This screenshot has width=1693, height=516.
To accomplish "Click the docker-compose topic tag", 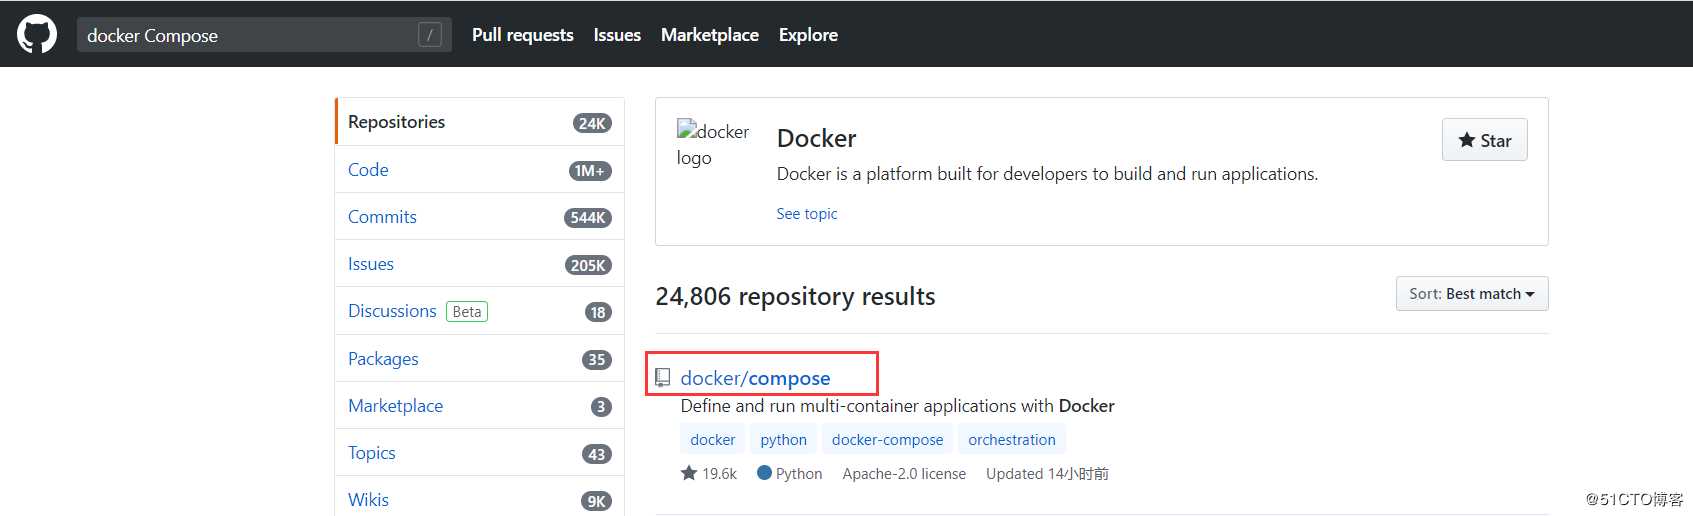I will 887,440.
